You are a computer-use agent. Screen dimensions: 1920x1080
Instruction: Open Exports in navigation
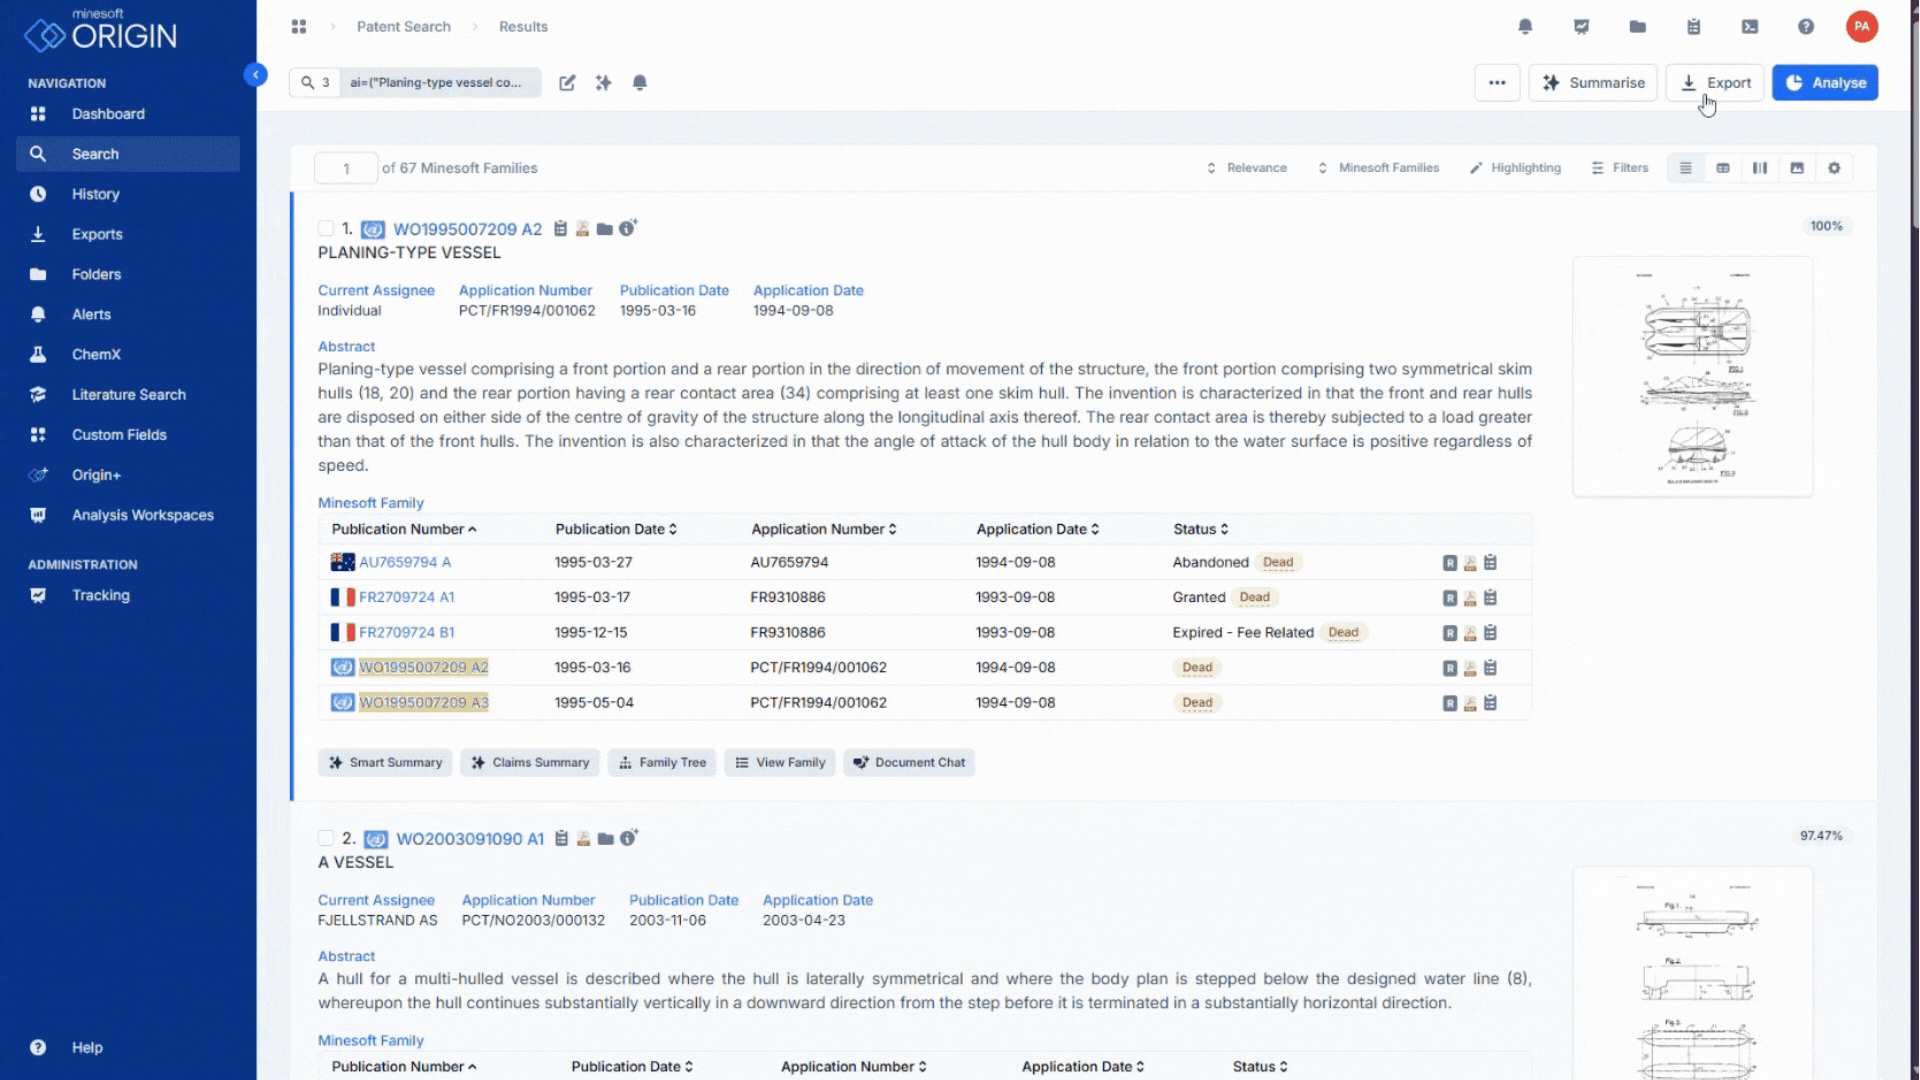(128, 234)
